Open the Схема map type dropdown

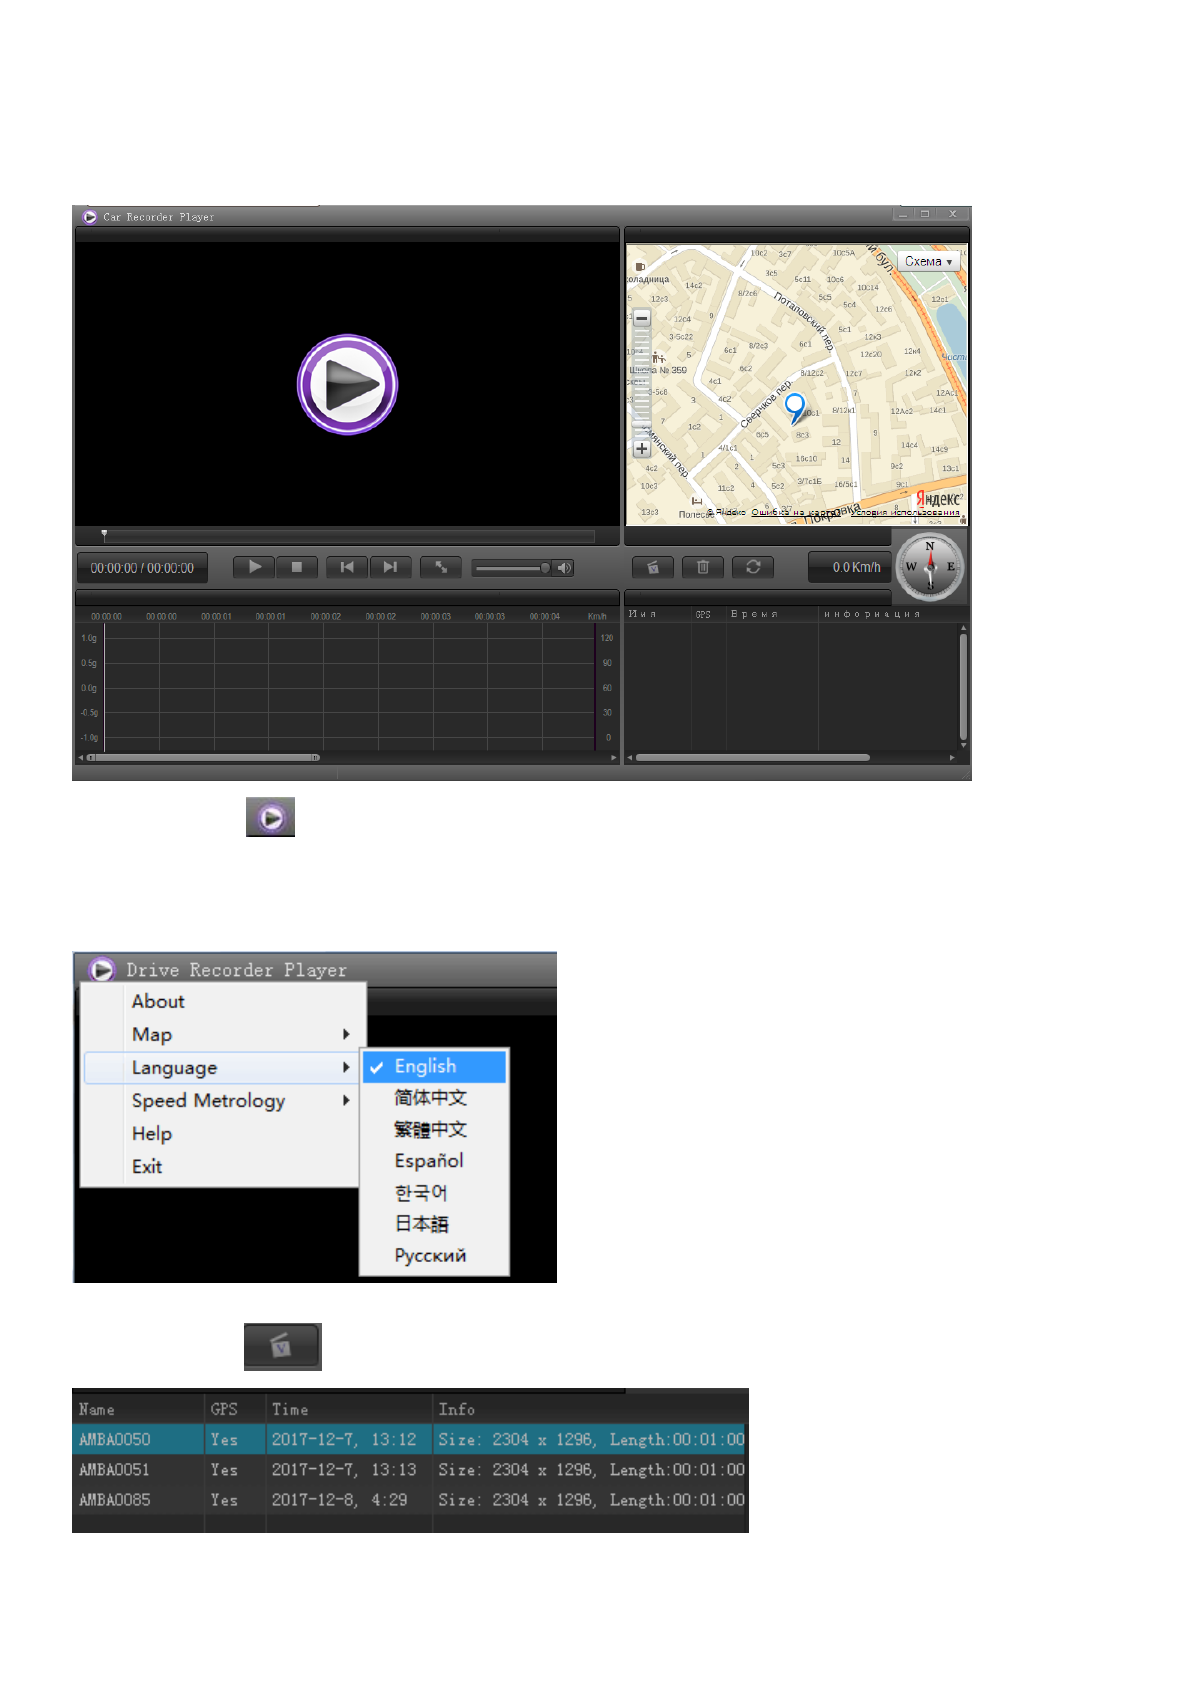pos(928,262)
